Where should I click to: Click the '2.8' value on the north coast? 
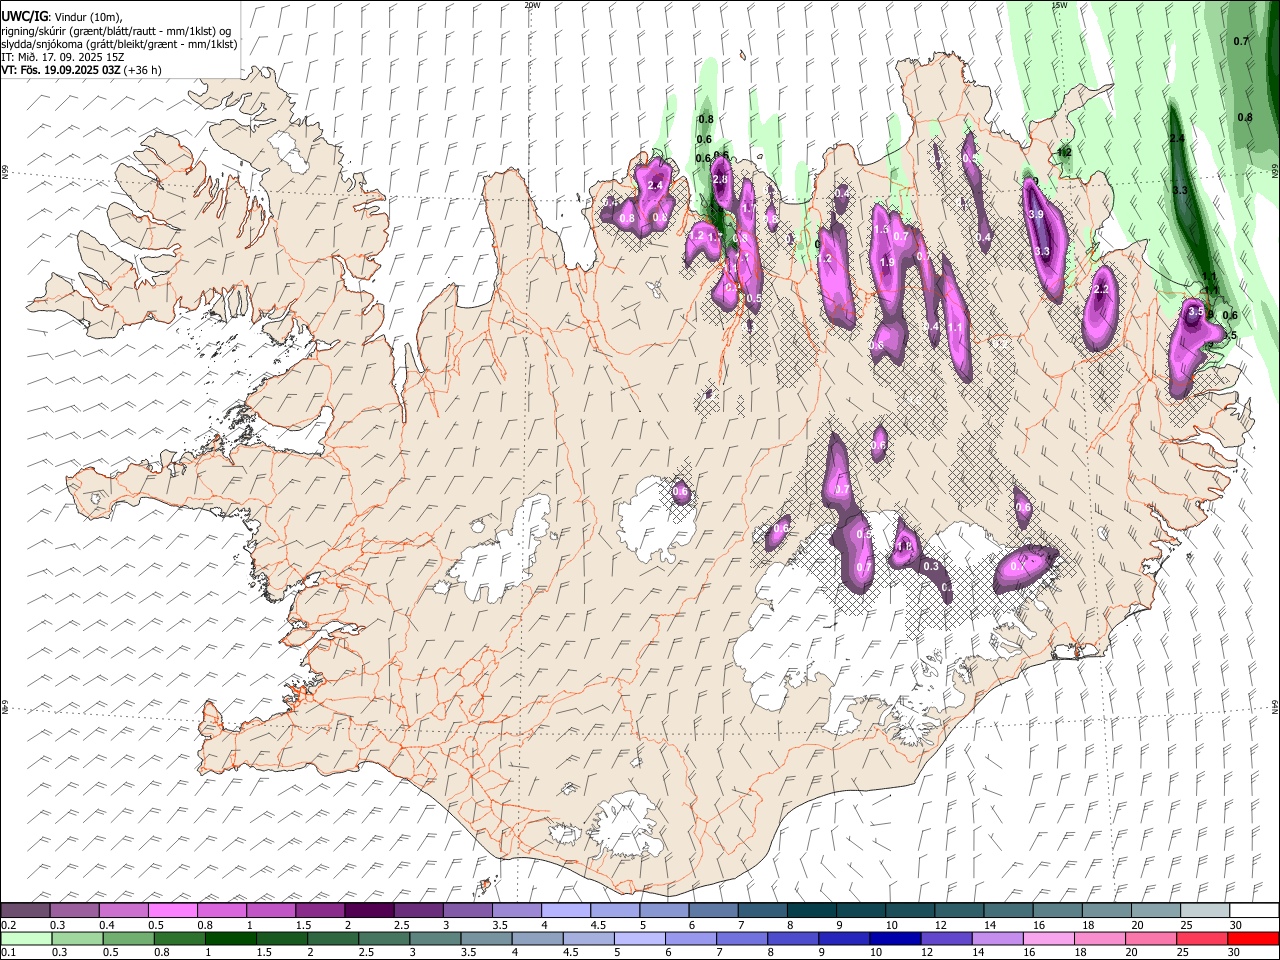[719, 179]
